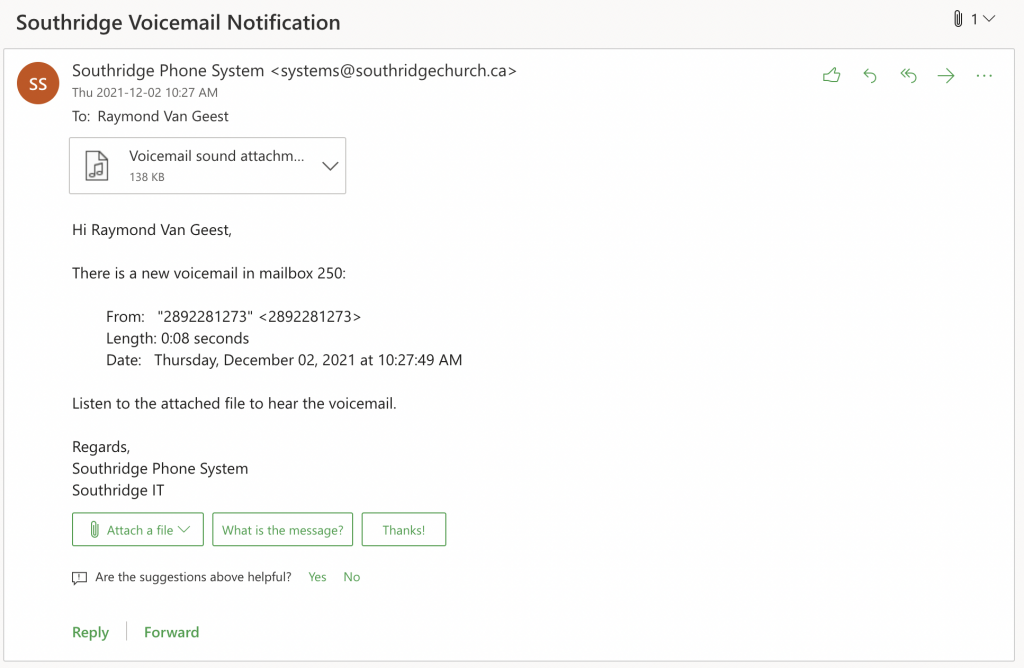Click the Reply arrow icon

[x=870, y=76]
